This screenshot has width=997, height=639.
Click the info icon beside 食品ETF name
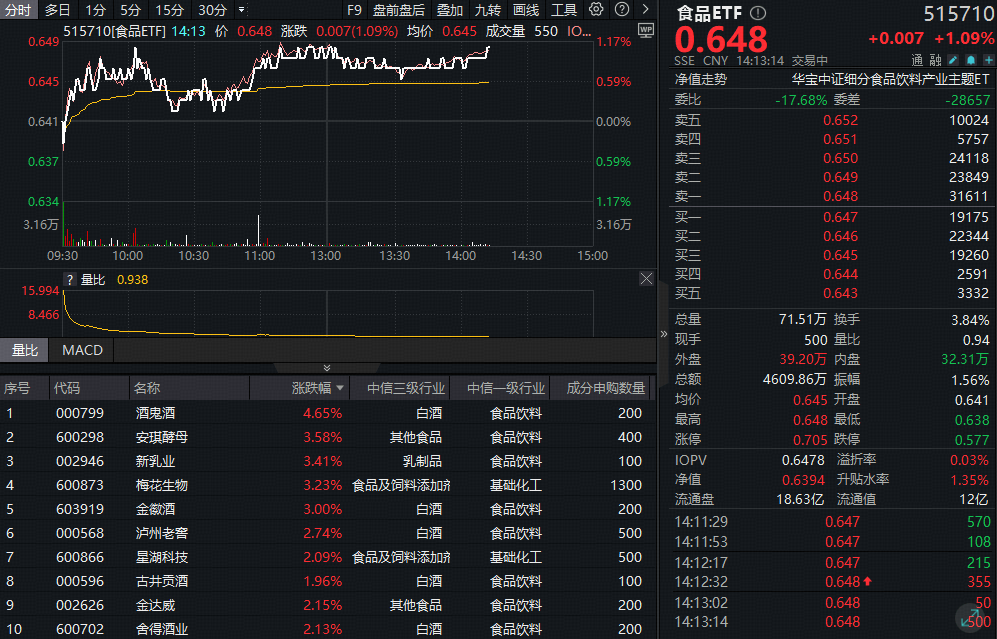pos(758,13)
